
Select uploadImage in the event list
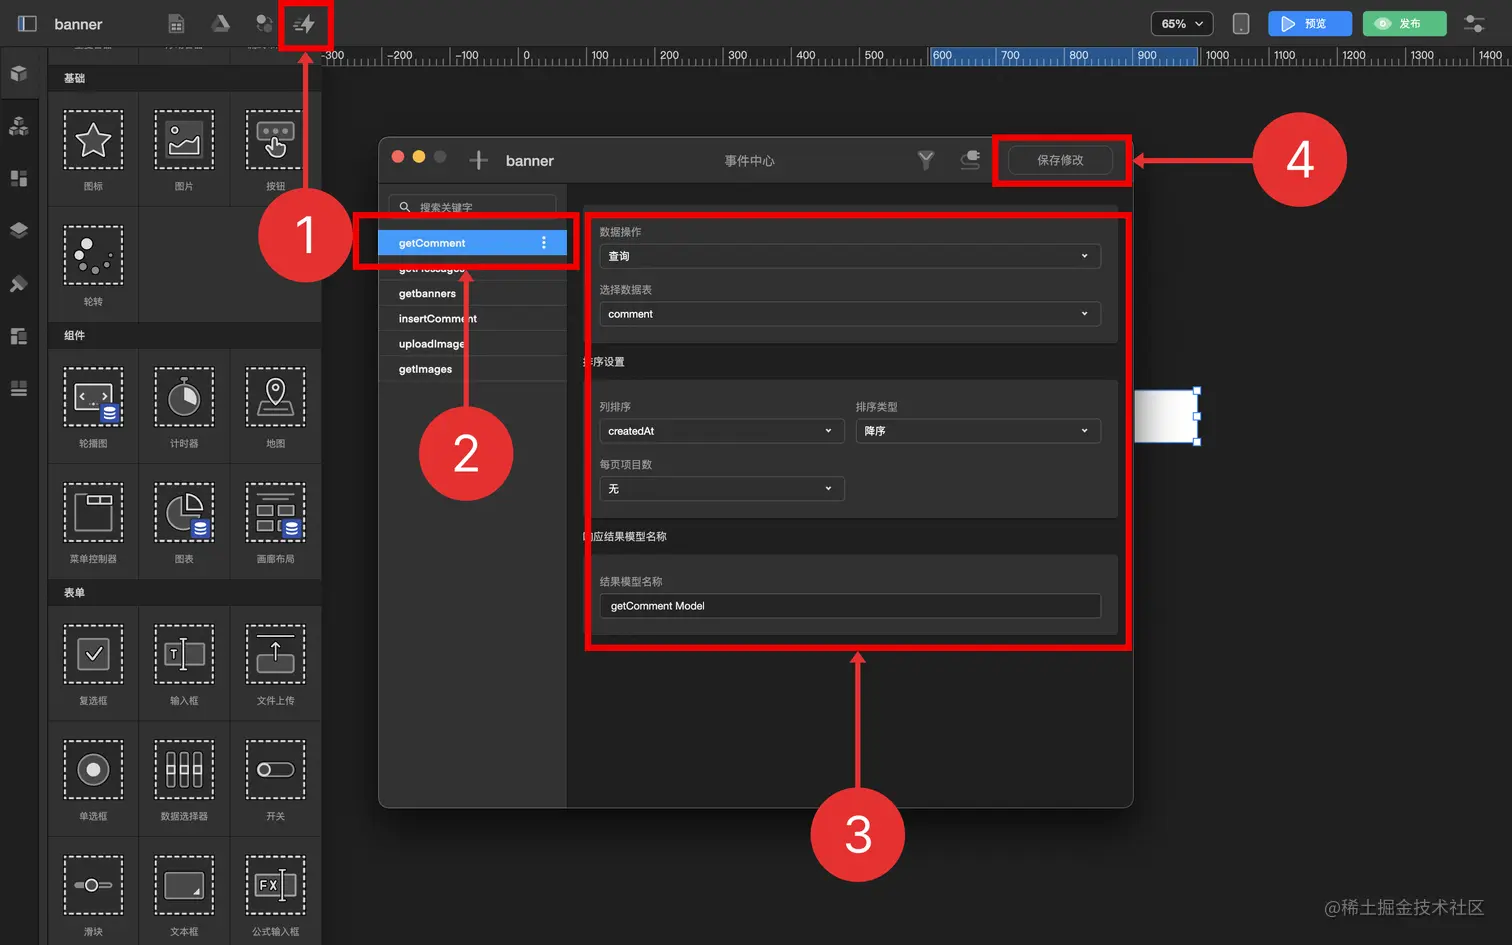click(x=472, y=344)
